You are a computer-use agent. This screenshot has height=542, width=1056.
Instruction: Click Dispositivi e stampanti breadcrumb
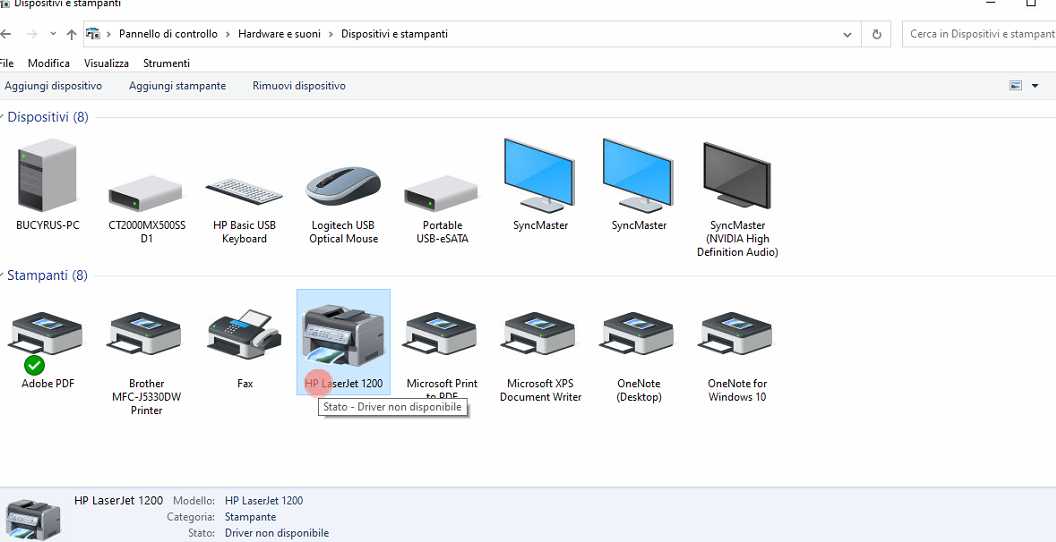tap(394, 34)
